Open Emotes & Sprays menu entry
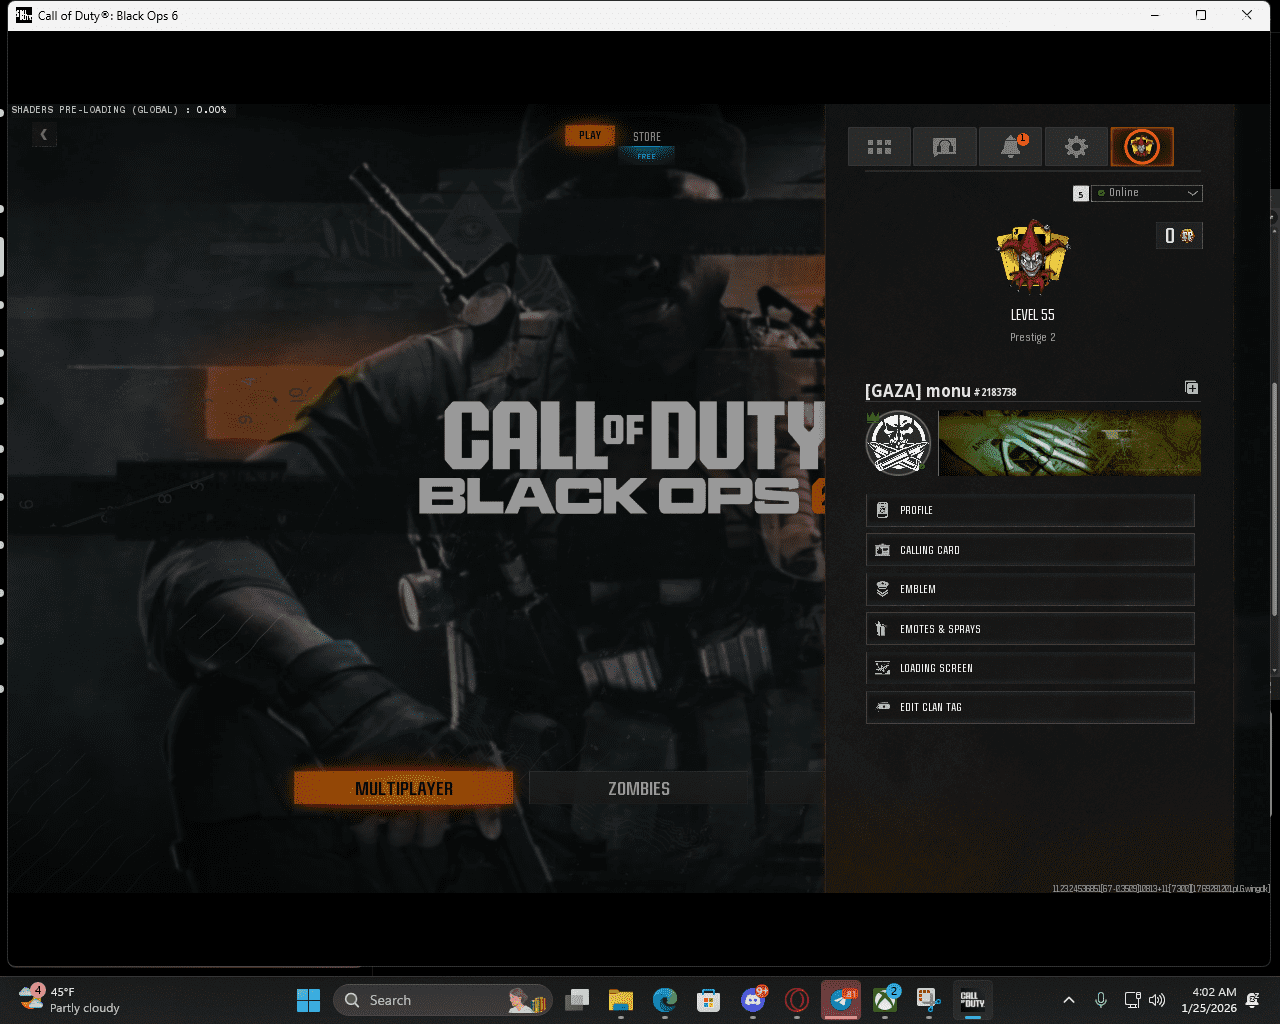 coord(1029,629)
